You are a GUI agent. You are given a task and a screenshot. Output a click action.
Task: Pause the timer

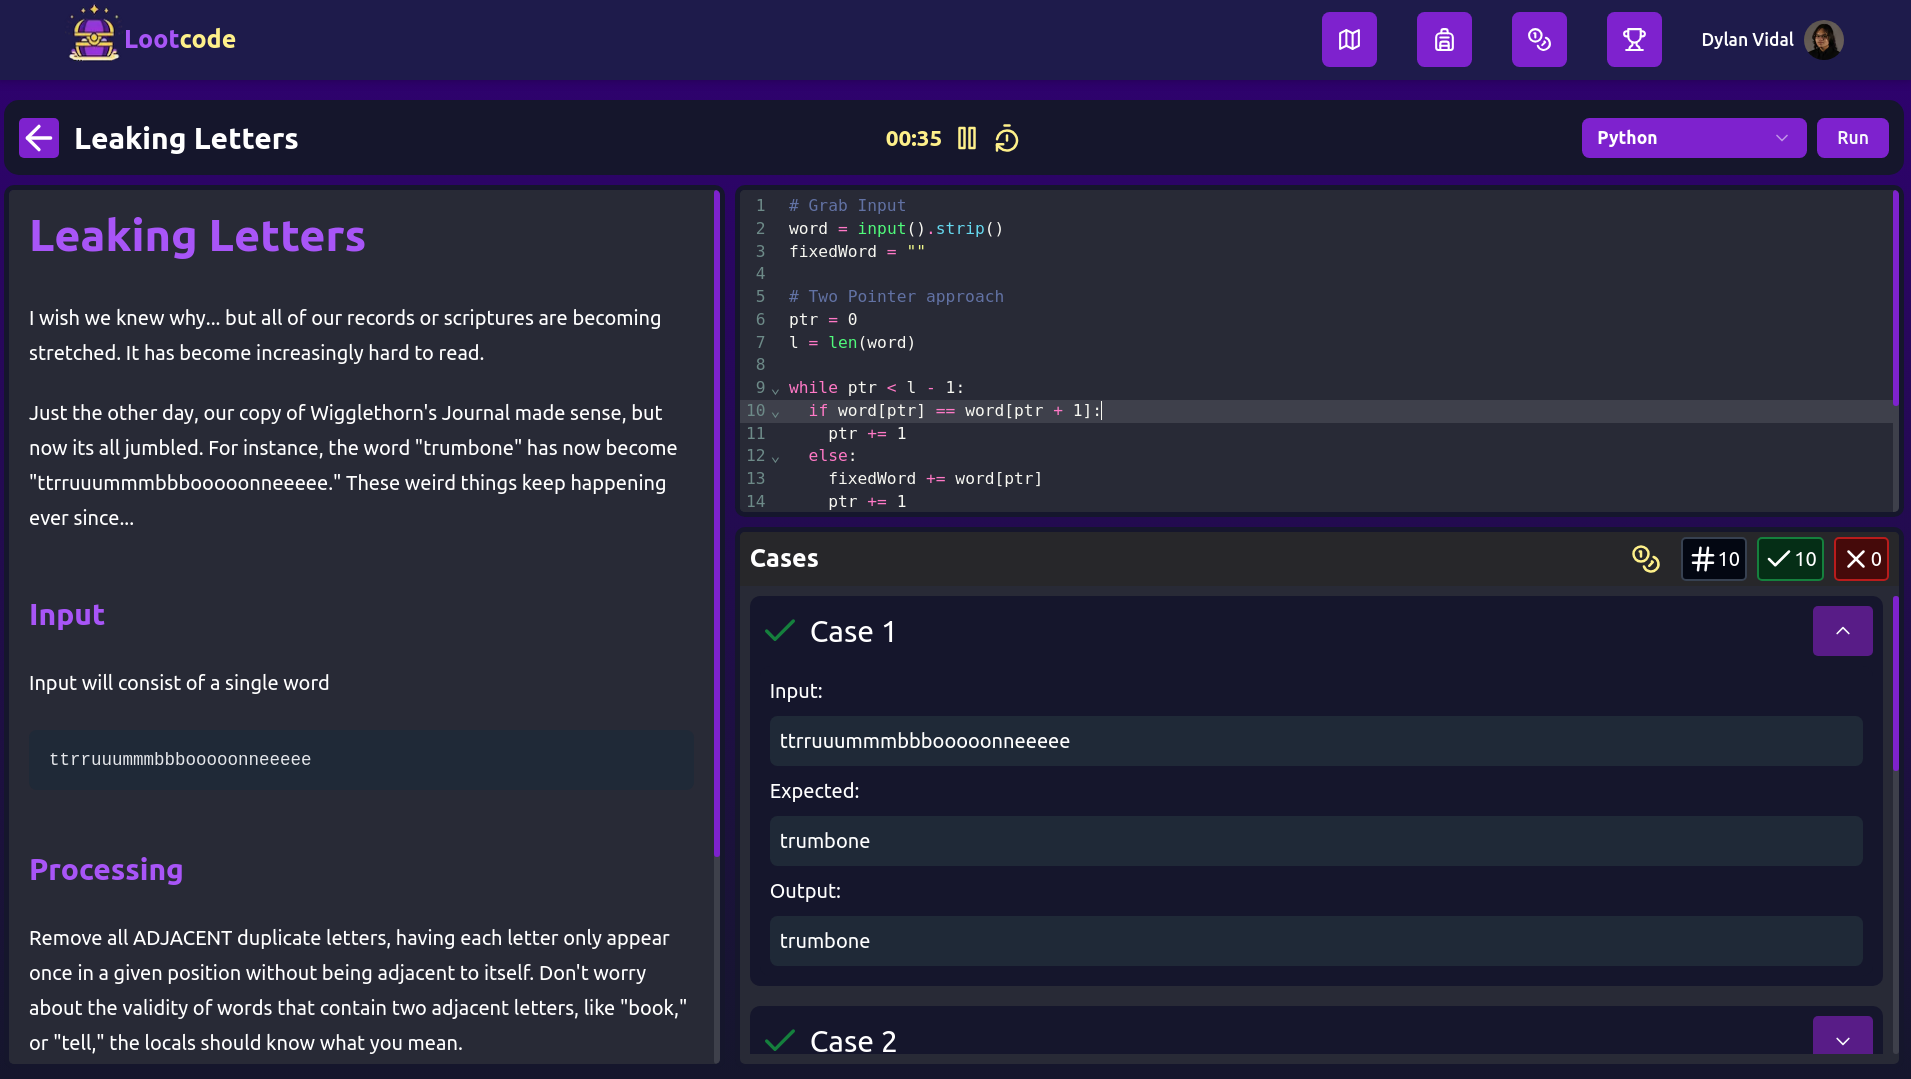point(966,138)
